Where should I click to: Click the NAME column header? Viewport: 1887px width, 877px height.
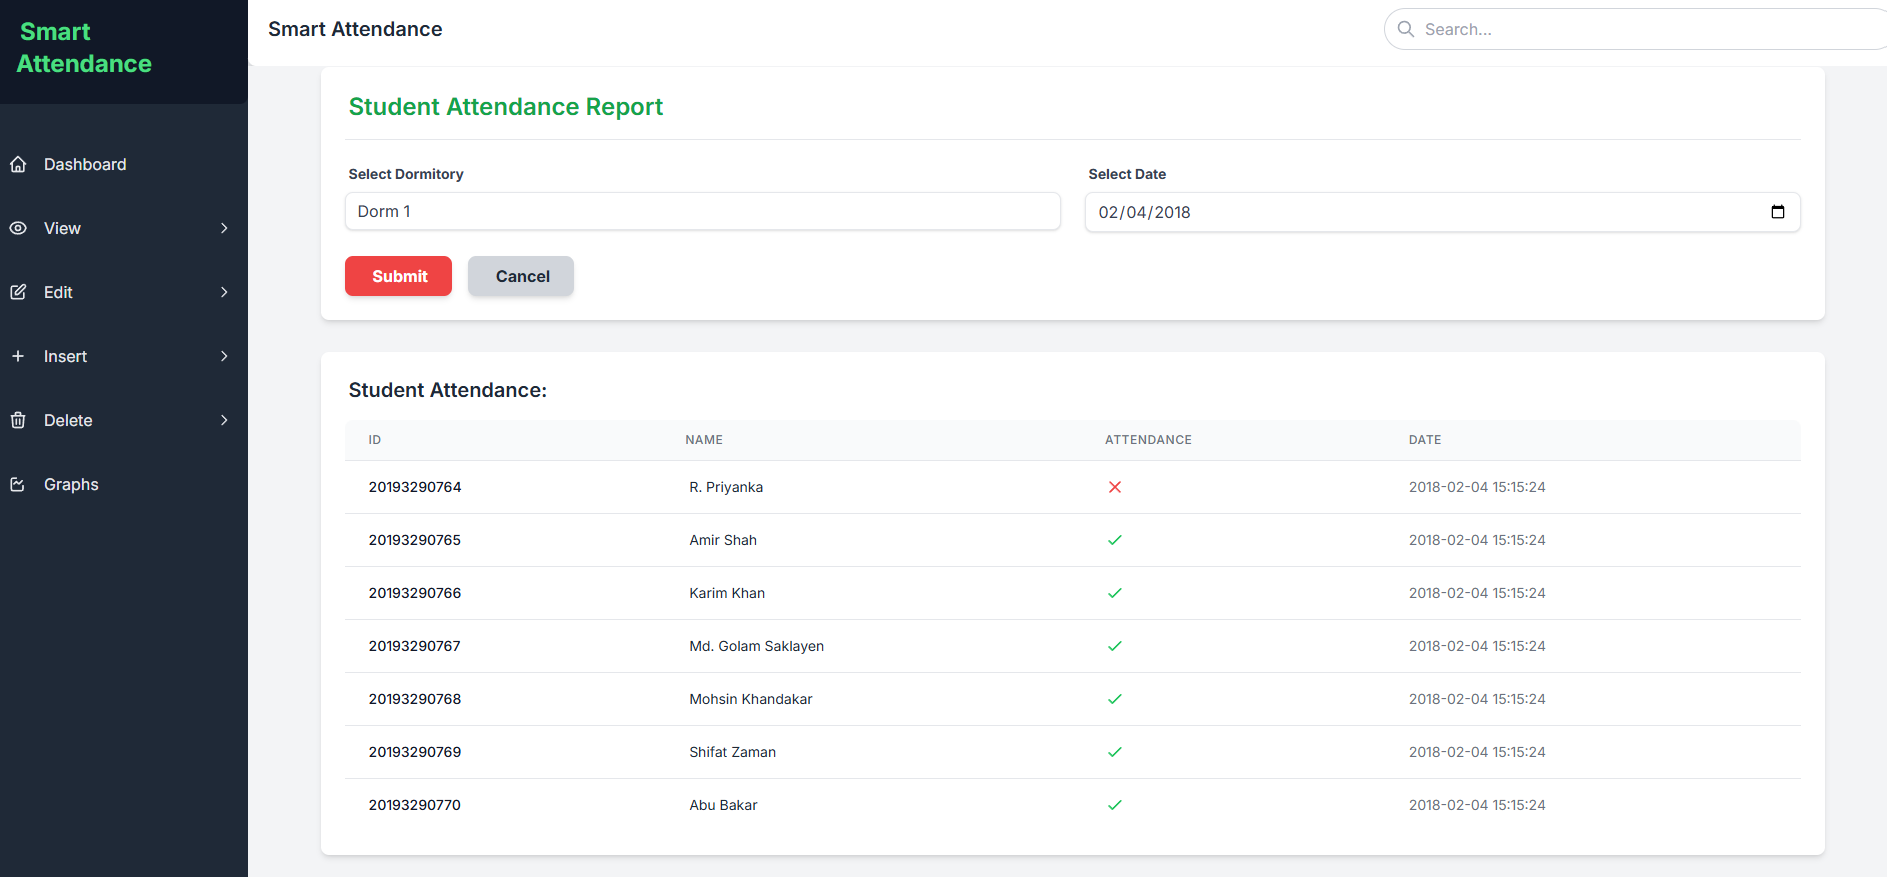[704, 440]
